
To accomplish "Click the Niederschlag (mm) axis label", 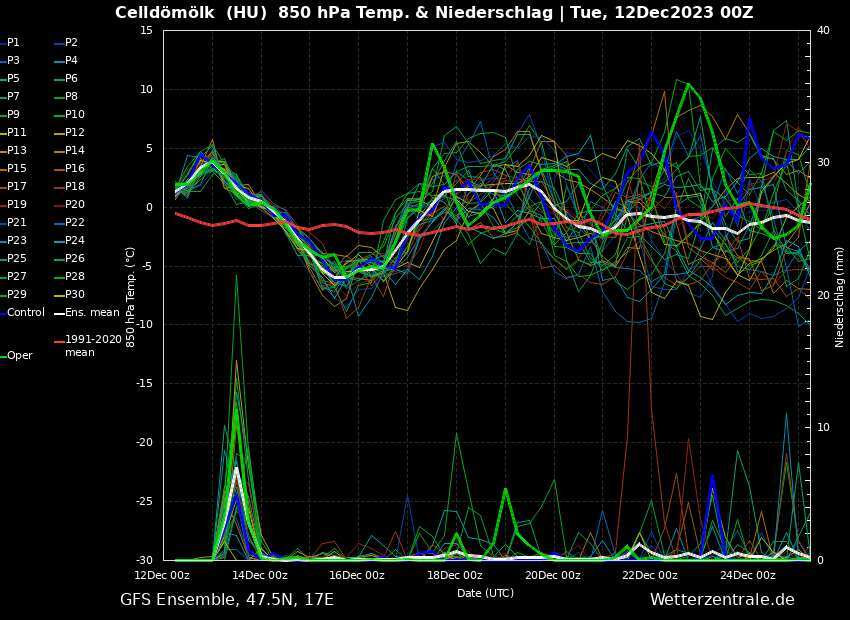I will 840,297.
